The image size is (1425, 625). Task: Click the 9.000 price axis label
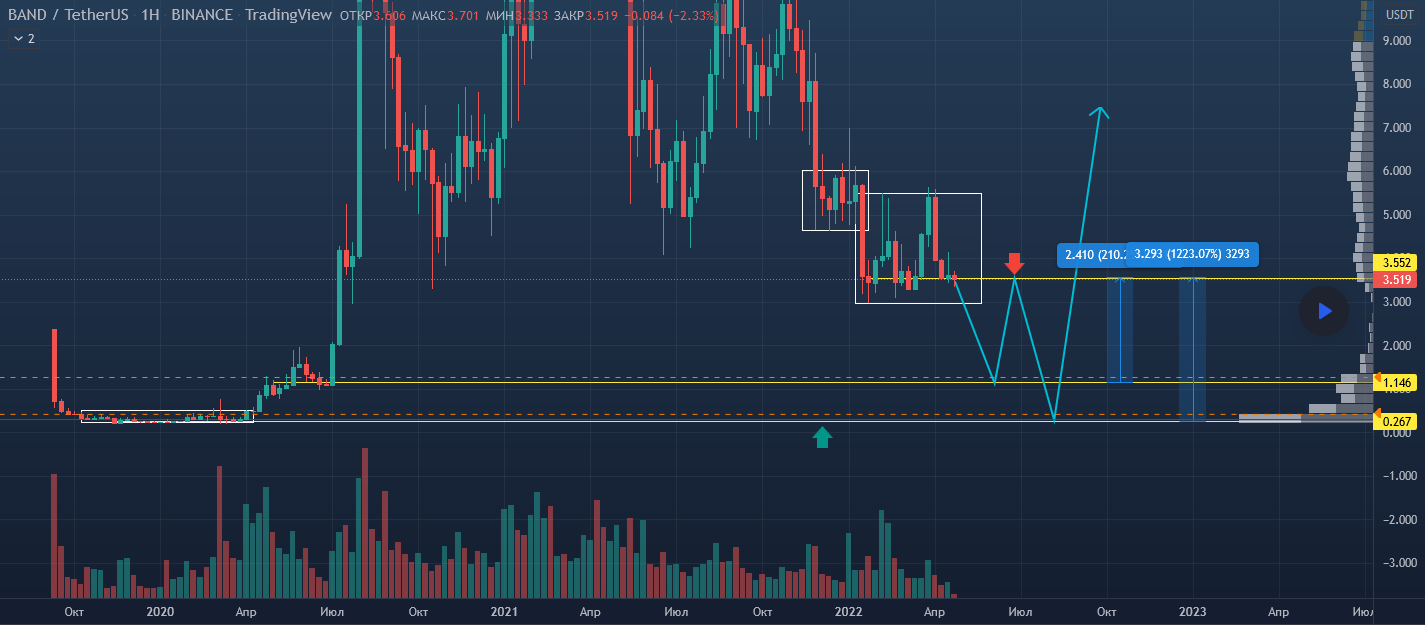1397,41
